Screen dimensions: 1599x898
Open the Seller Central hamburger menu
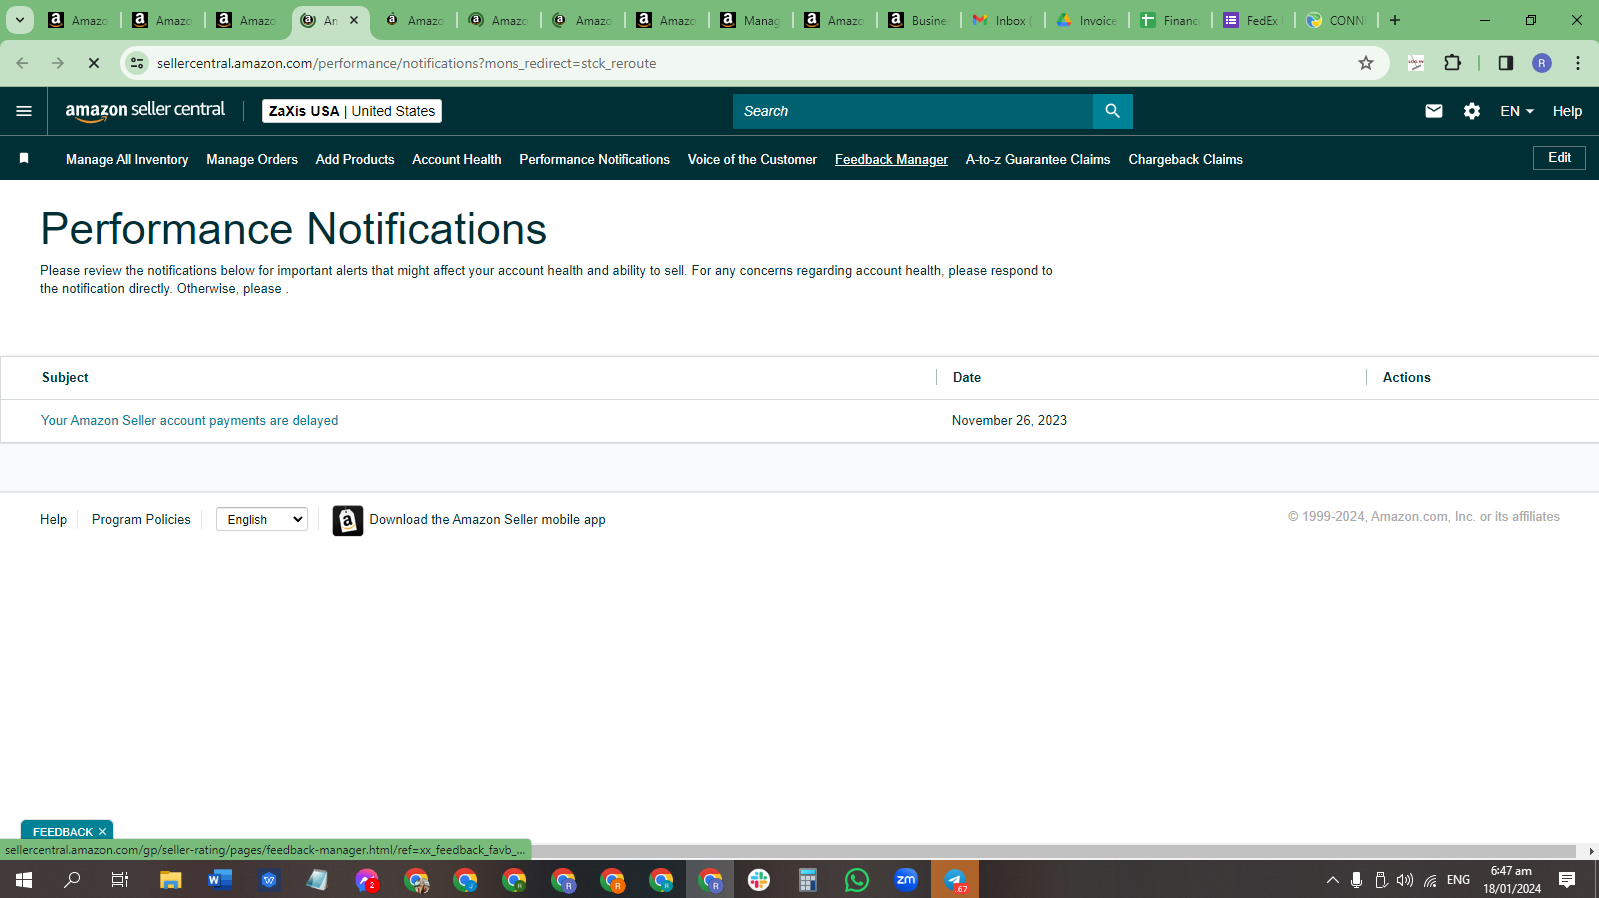24,111
